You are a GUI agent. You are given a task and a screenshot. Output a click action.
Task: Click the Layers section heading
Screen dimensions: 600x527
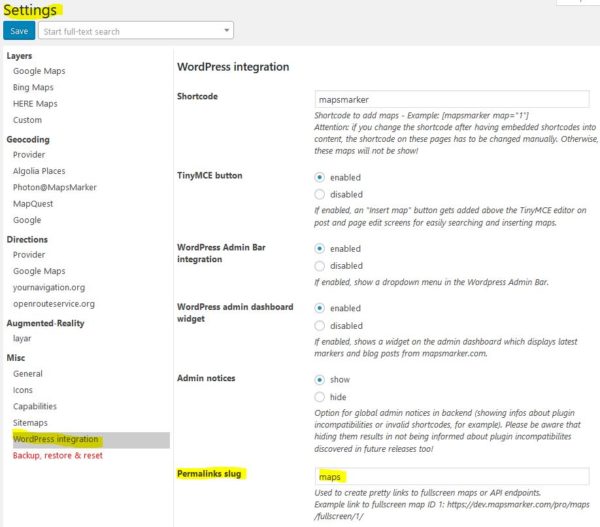pos(19,56)
